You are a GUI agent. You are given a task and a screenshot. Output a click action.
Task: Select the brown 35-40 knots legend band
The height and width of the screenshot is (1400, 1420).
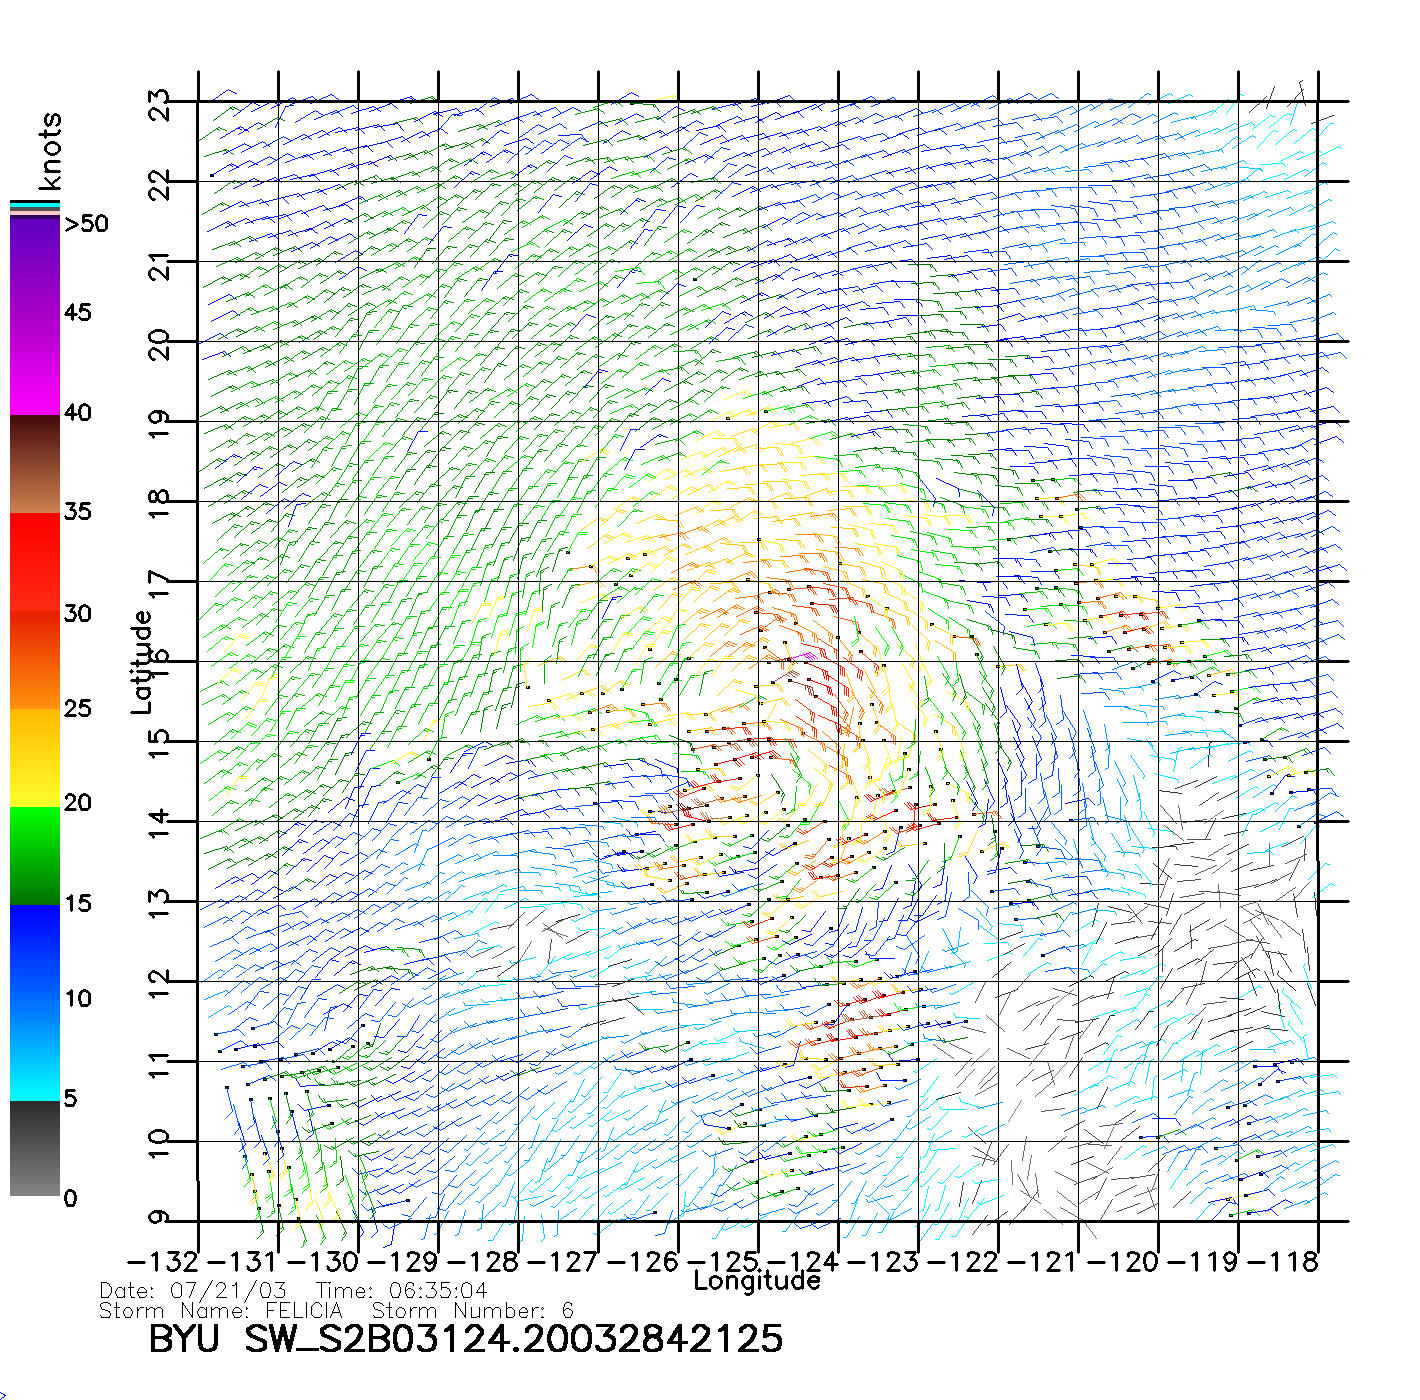35,464
